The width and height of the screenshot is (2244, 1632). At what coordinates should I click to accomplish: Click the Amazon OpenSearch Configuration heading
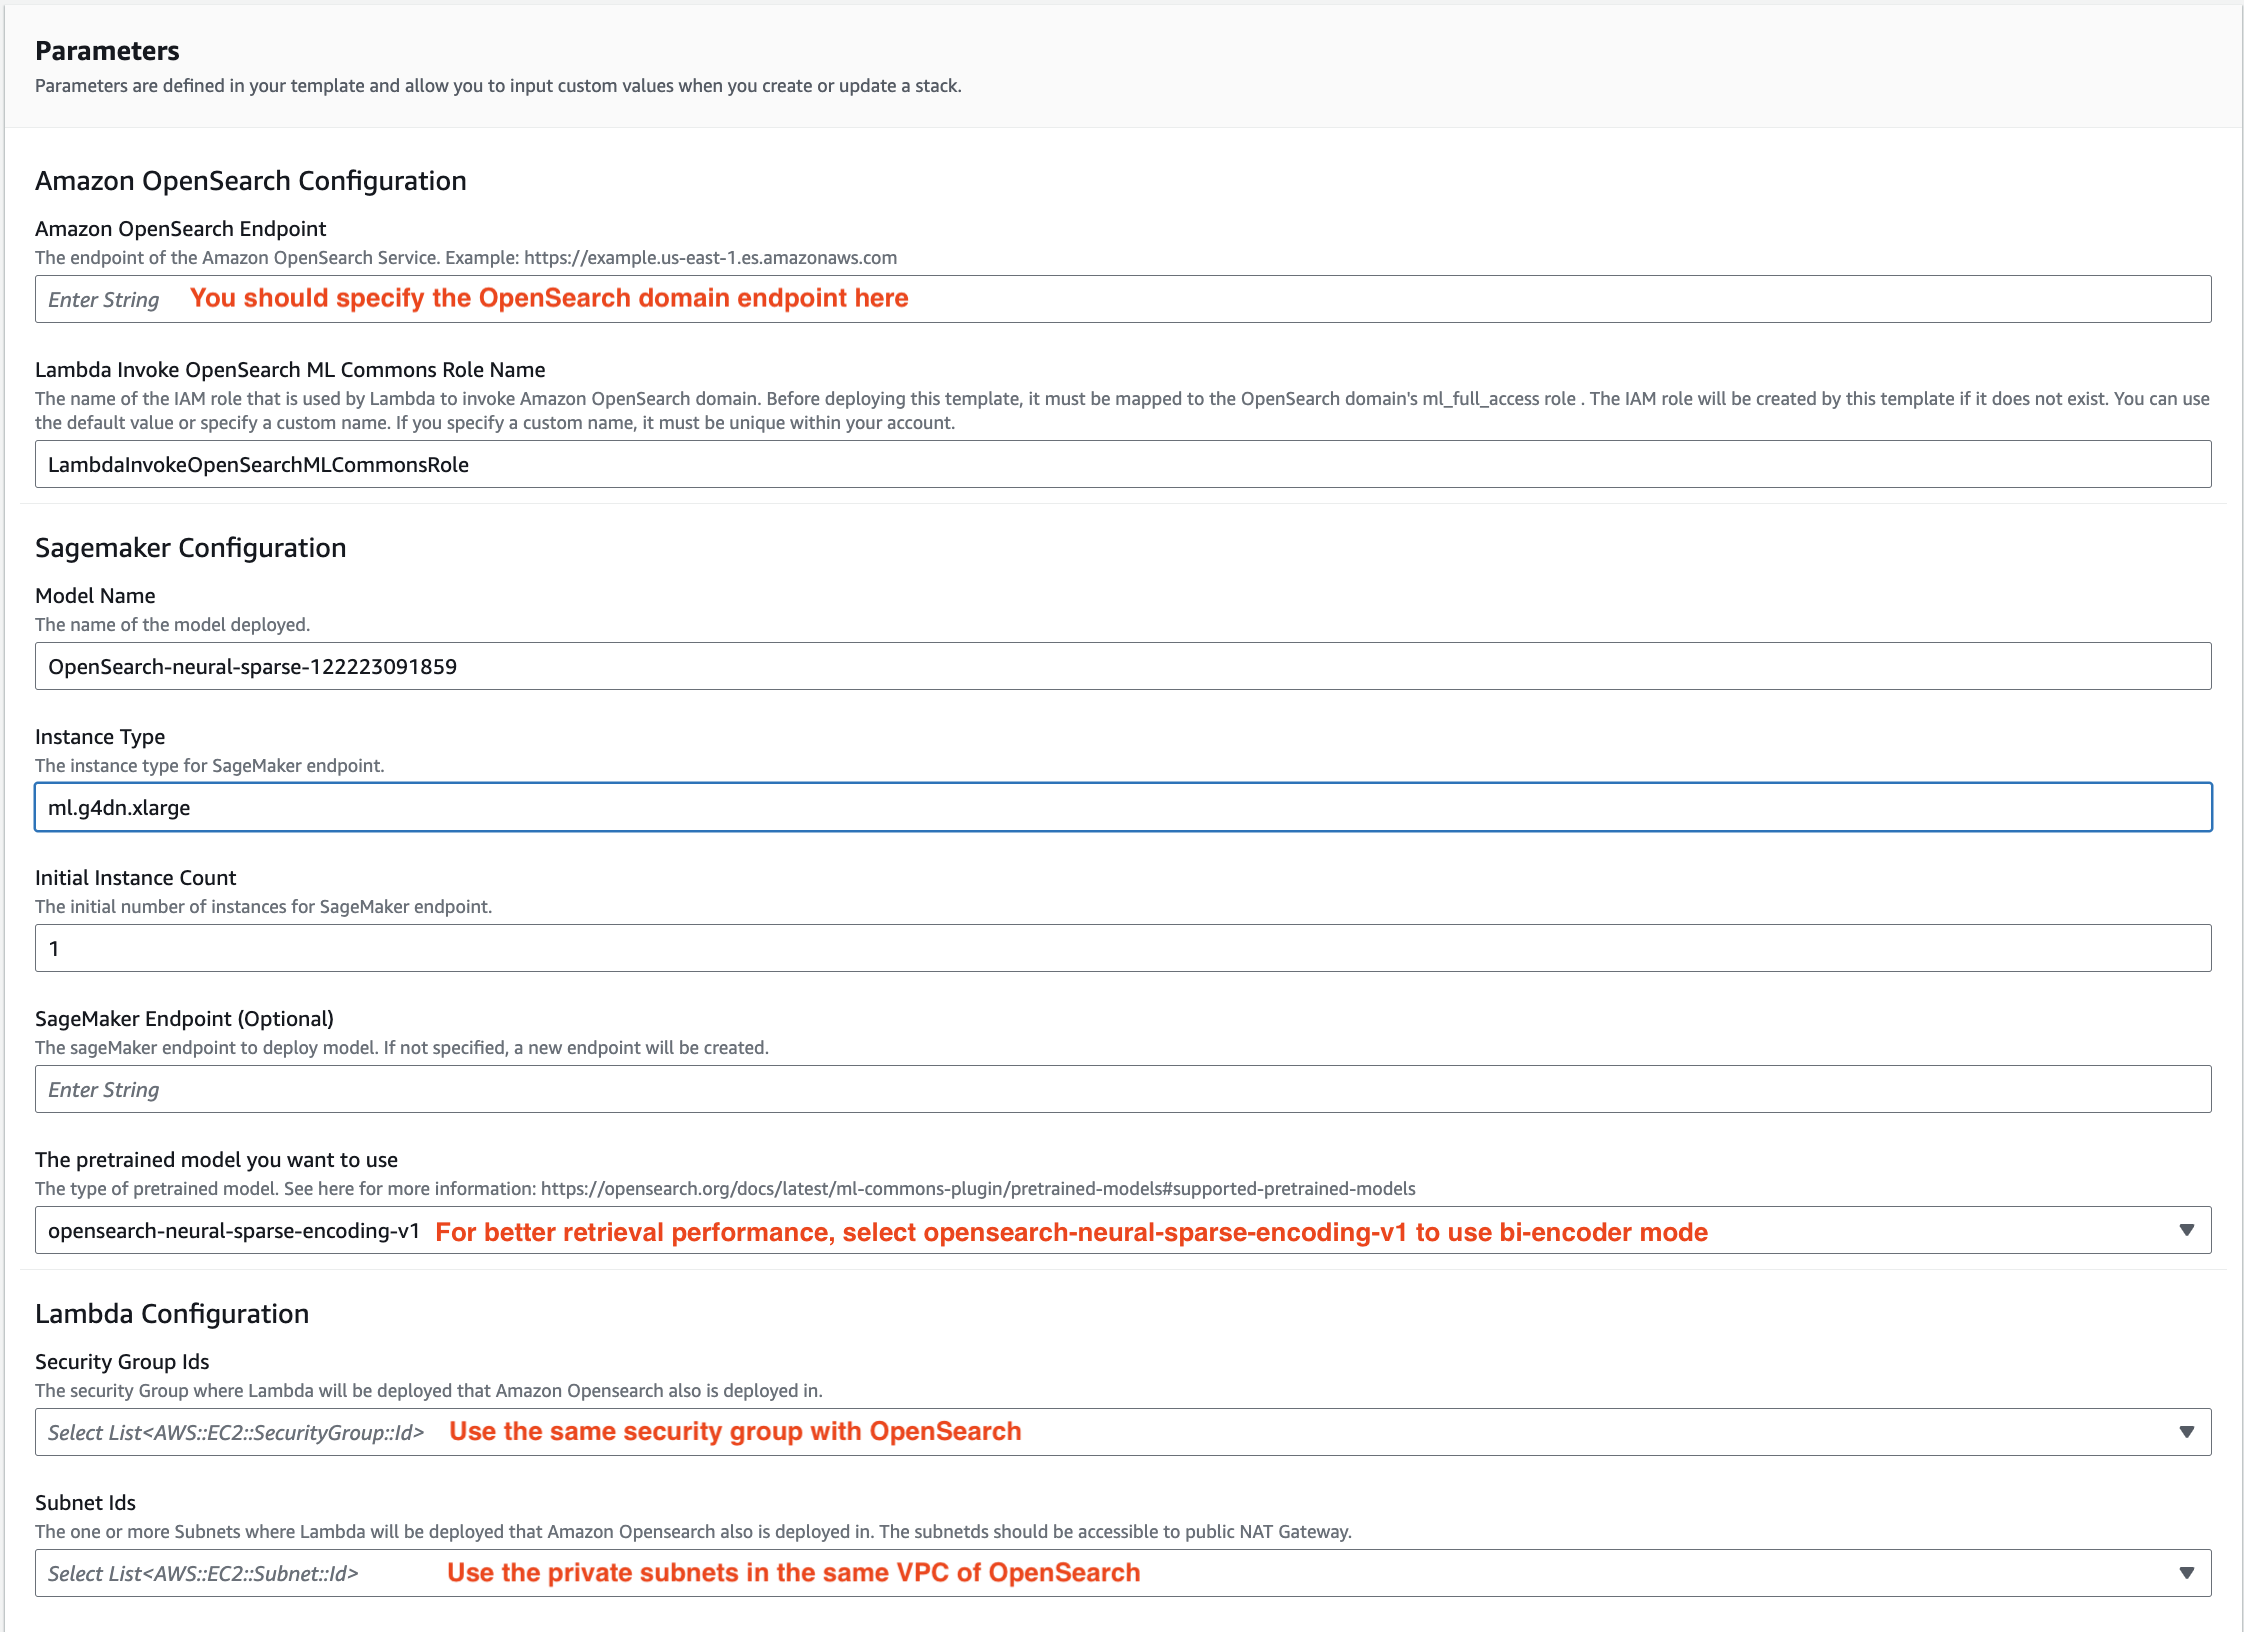[250, 181]
